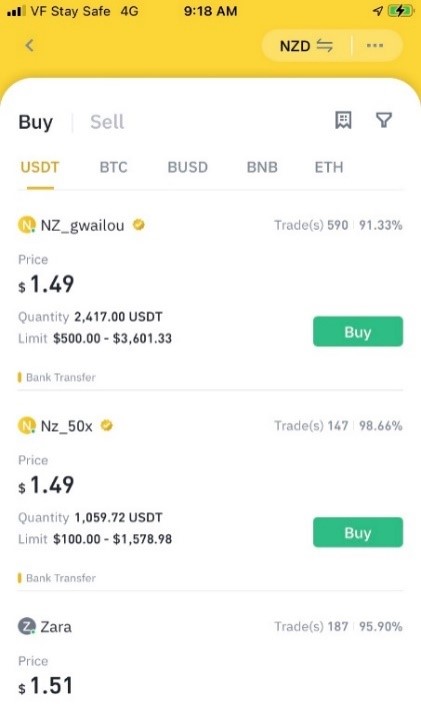Open the three-dots more menu
The image size is (421, 720).
click(375, 45)
